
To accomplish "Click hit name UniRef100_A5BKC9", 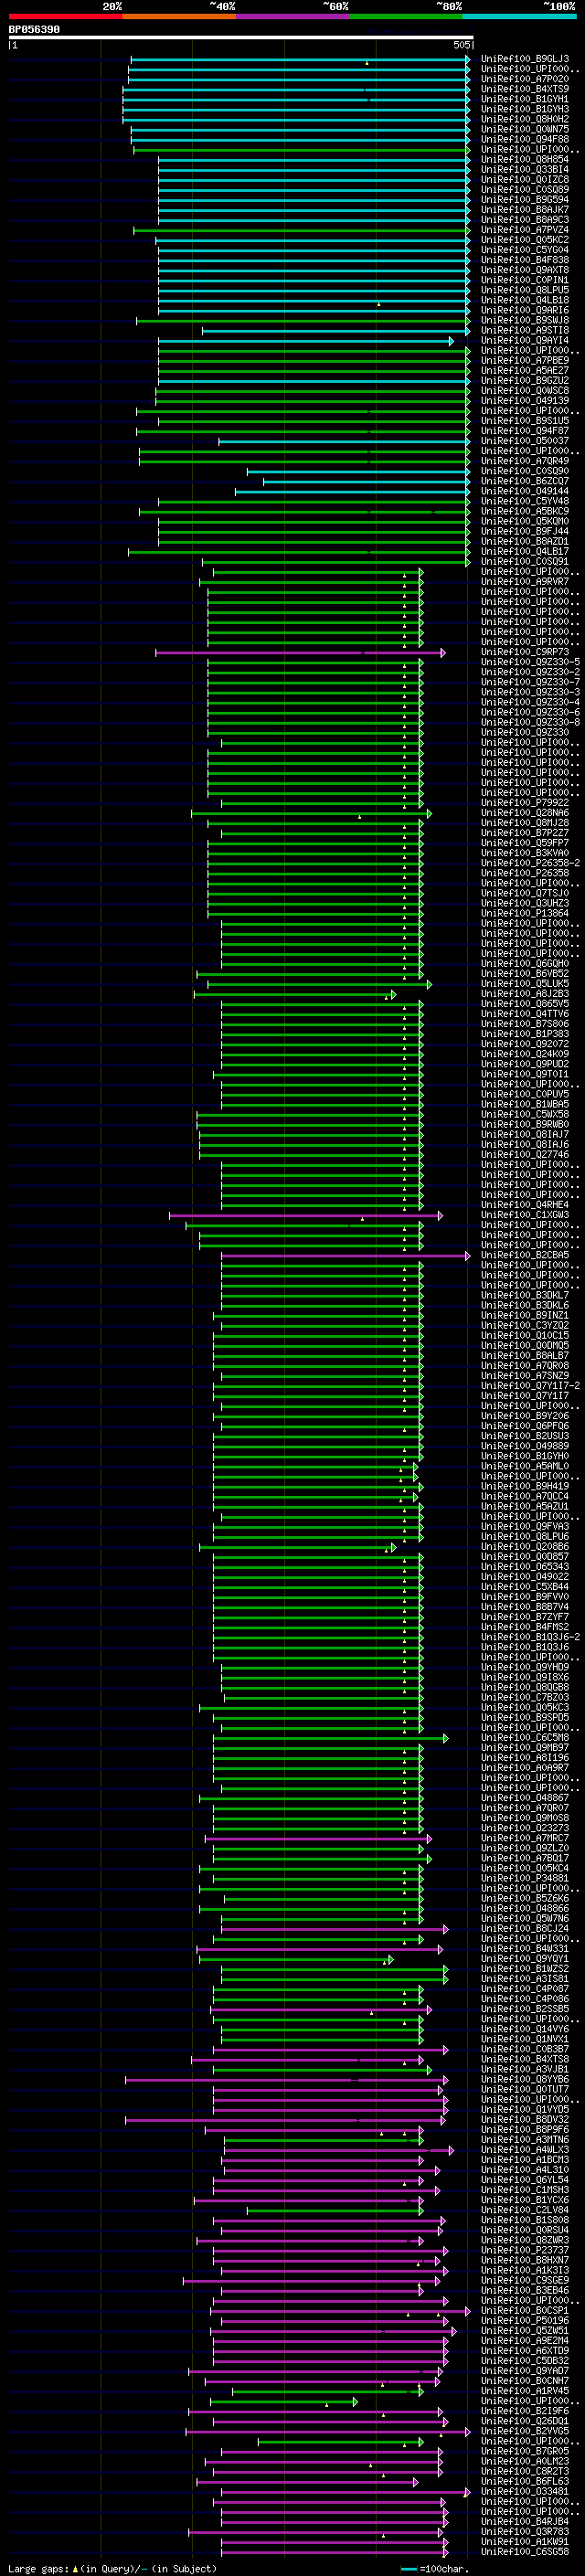I will [525, 511].
